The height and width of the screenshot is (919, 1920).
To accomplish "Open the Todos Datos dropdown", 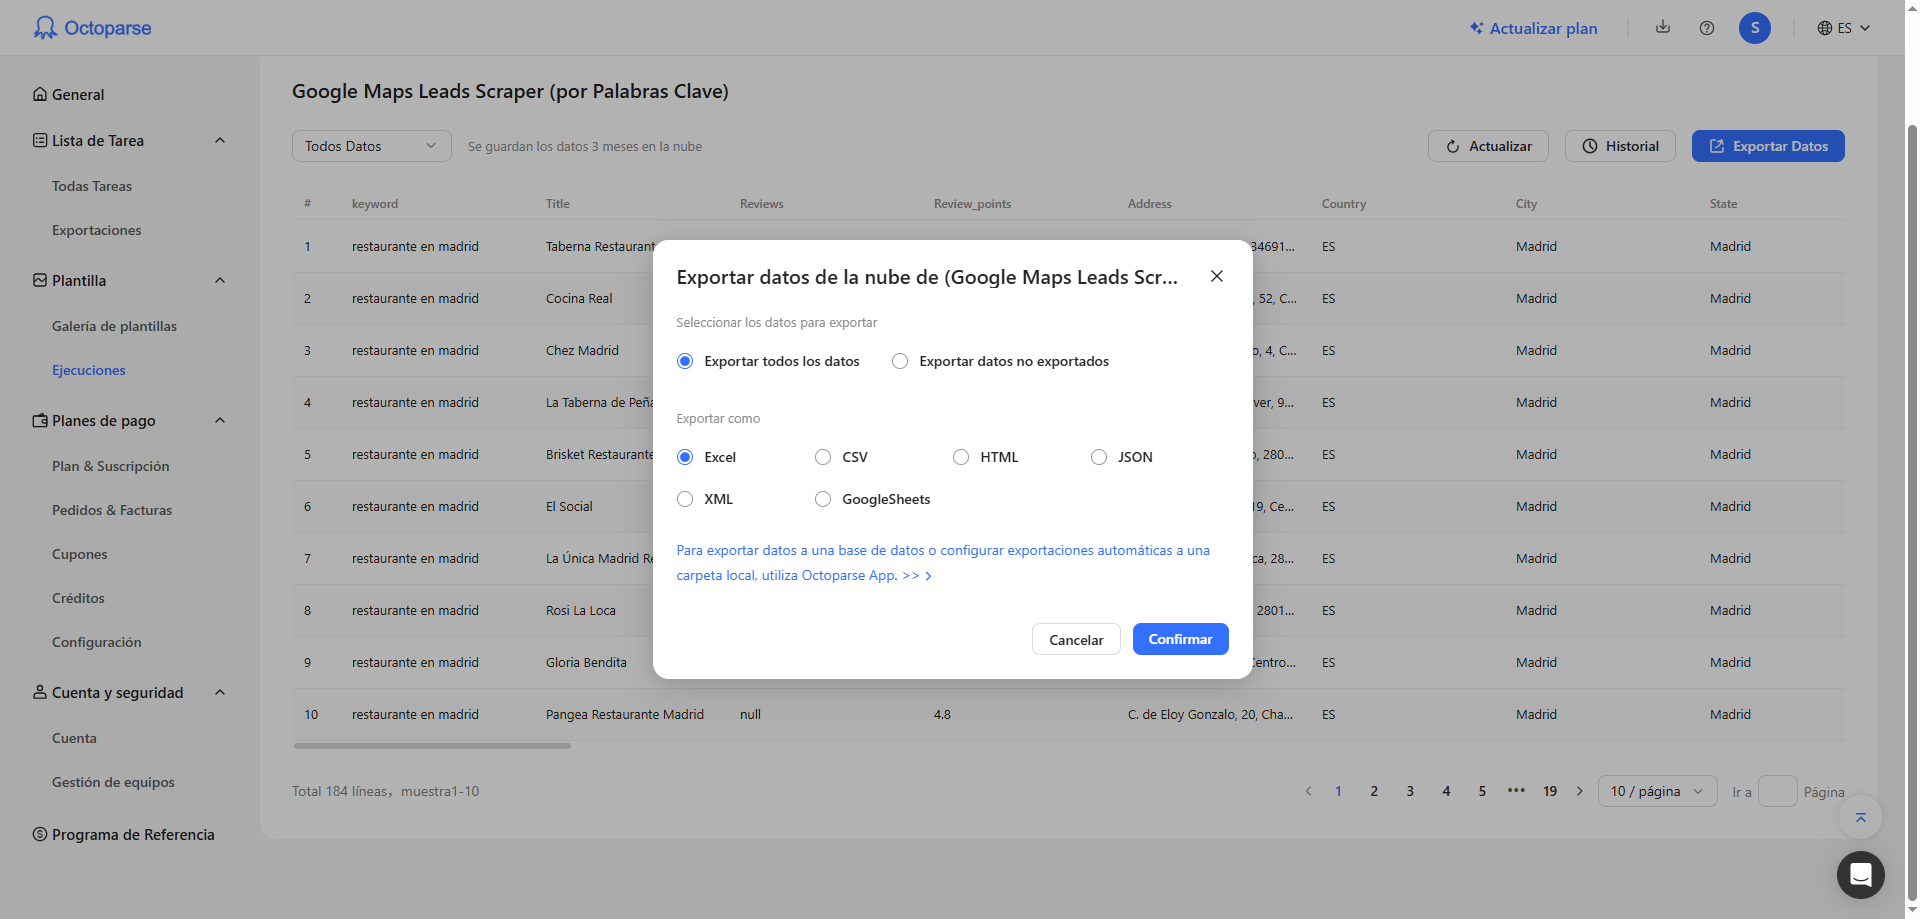I will pos(371,146).
